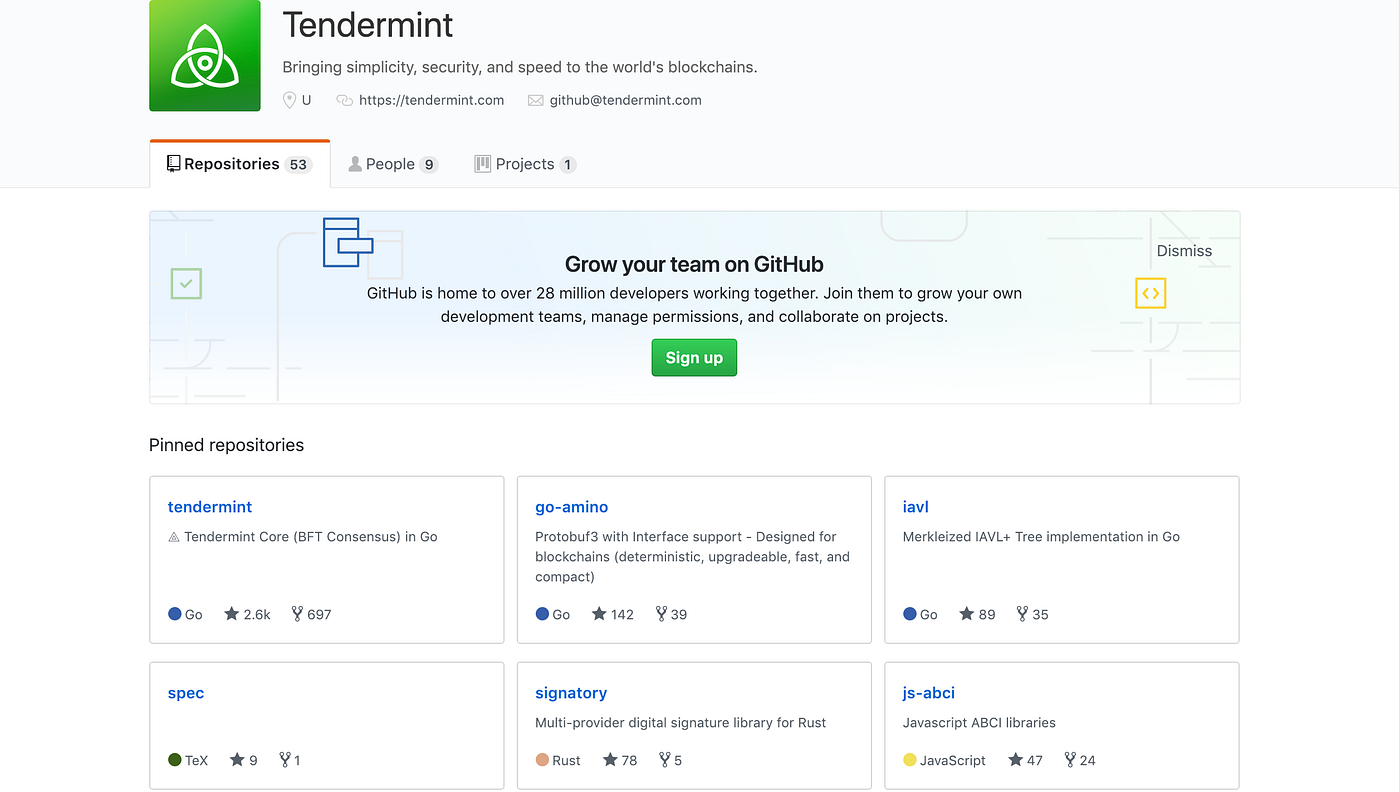Image resolution: width=1400 pixels, height=792 pixels.
Task: Open the iavl repository link
Action: coord(916,507)
